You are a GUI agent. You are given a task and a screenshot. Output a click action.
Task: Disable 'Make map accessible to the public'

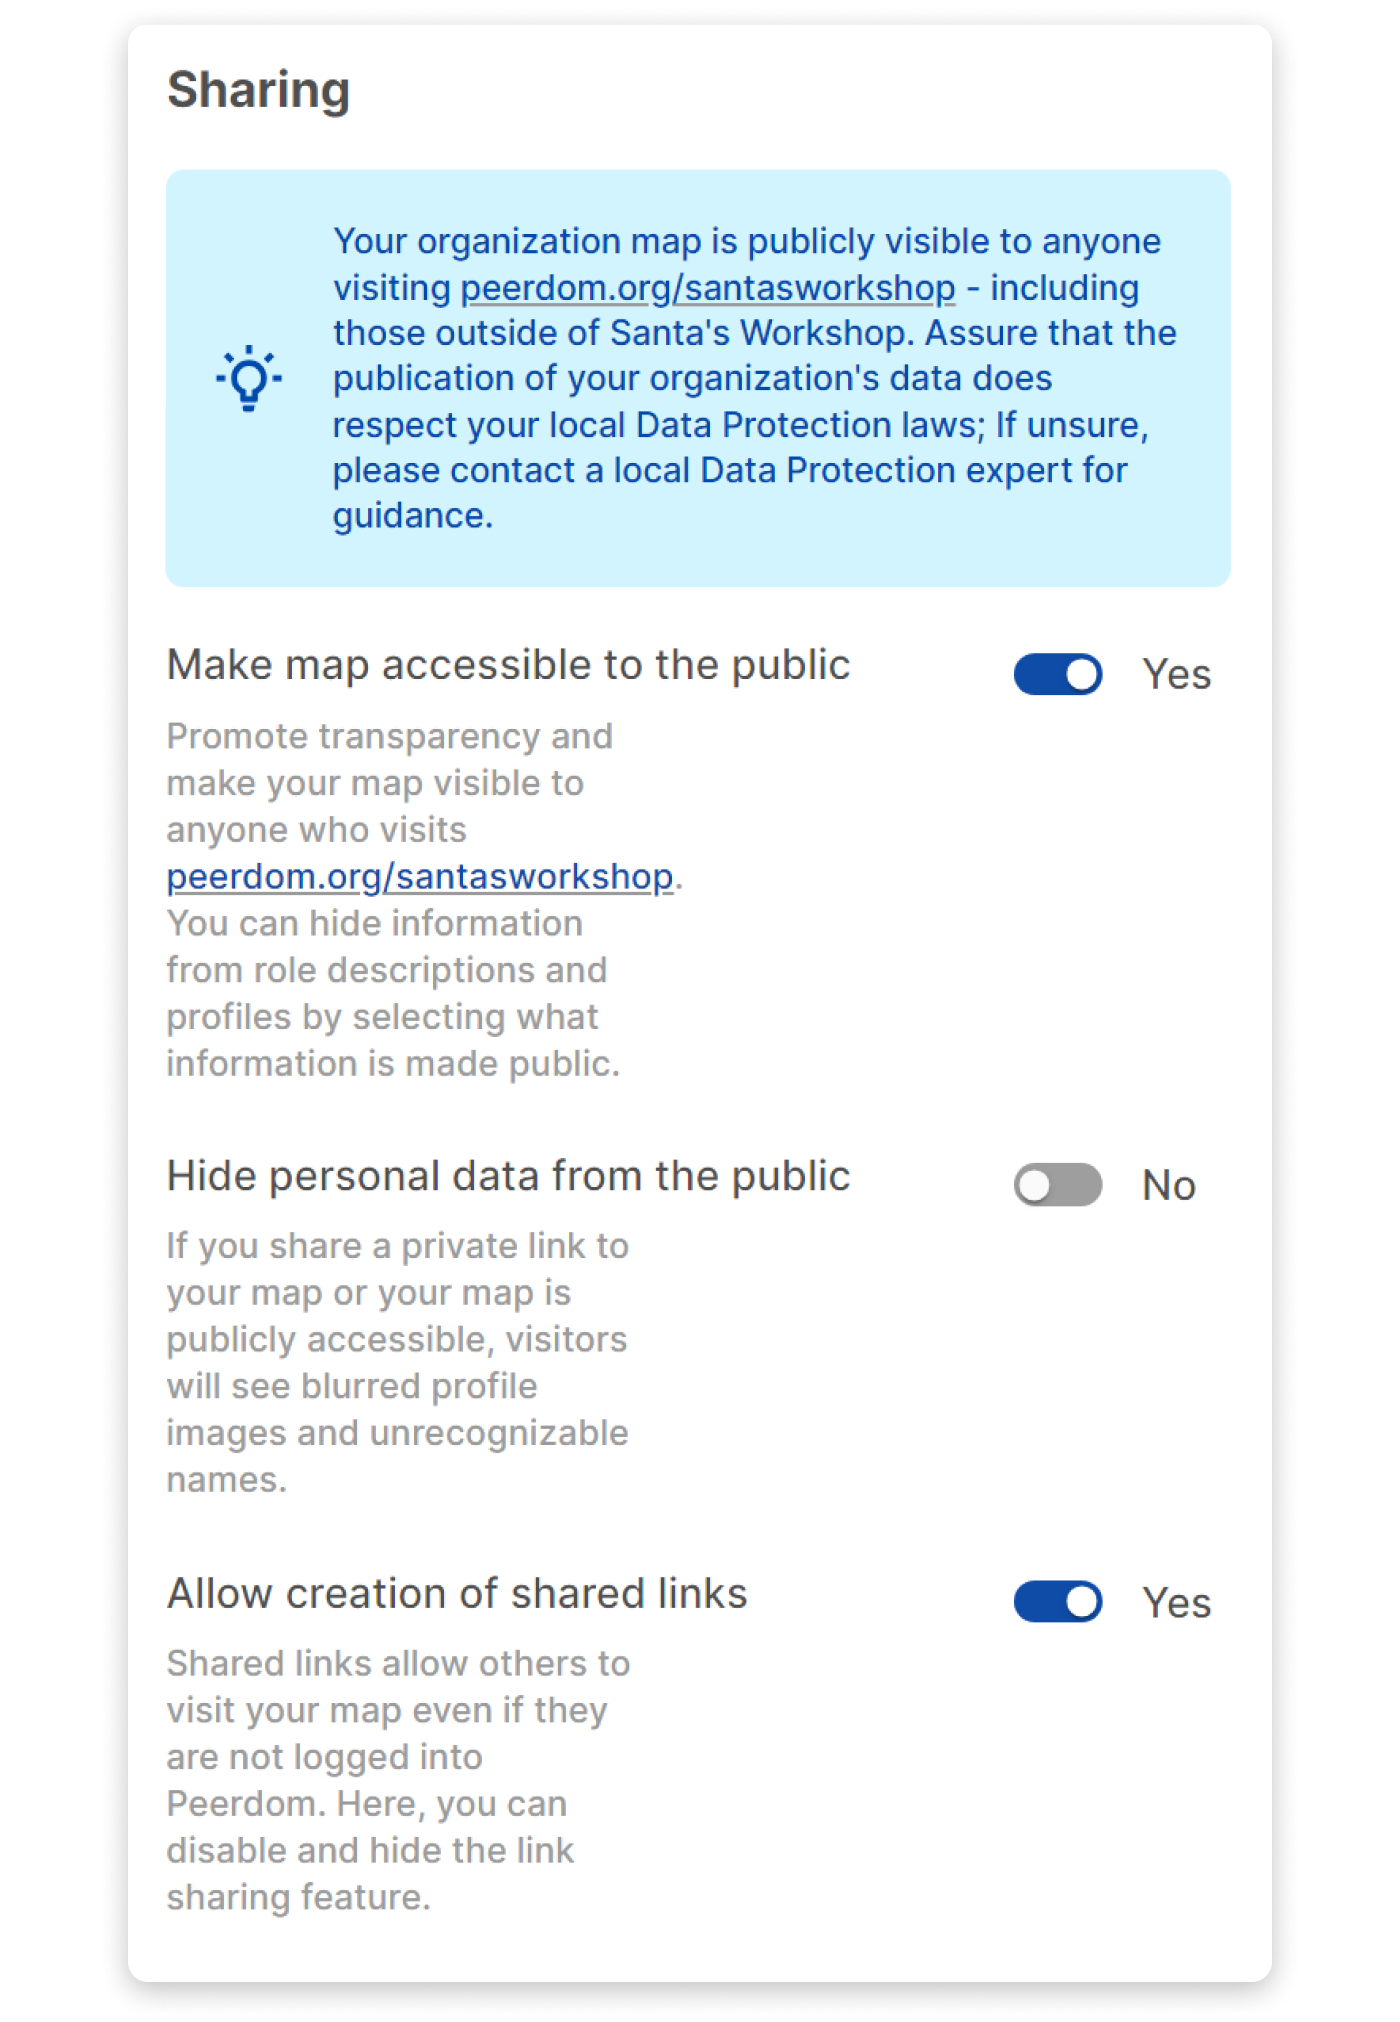point(1057,674)
